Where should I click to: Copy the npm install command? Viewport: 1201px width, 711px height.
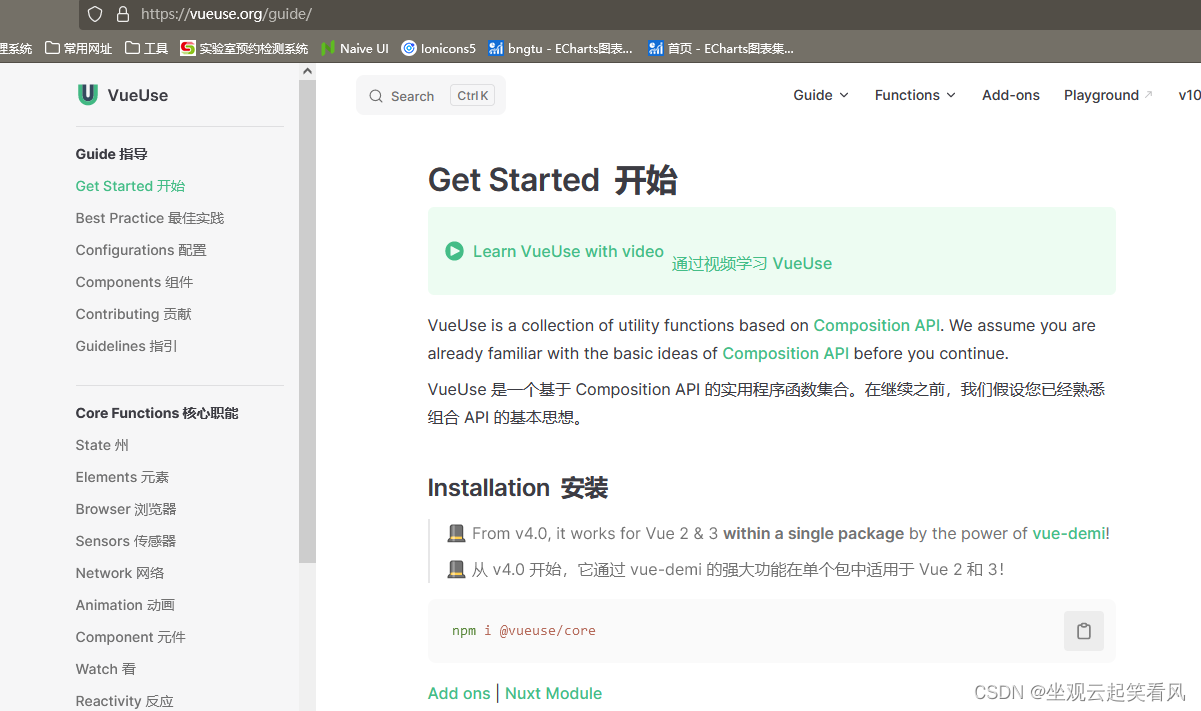click(x=1083, y=631)
